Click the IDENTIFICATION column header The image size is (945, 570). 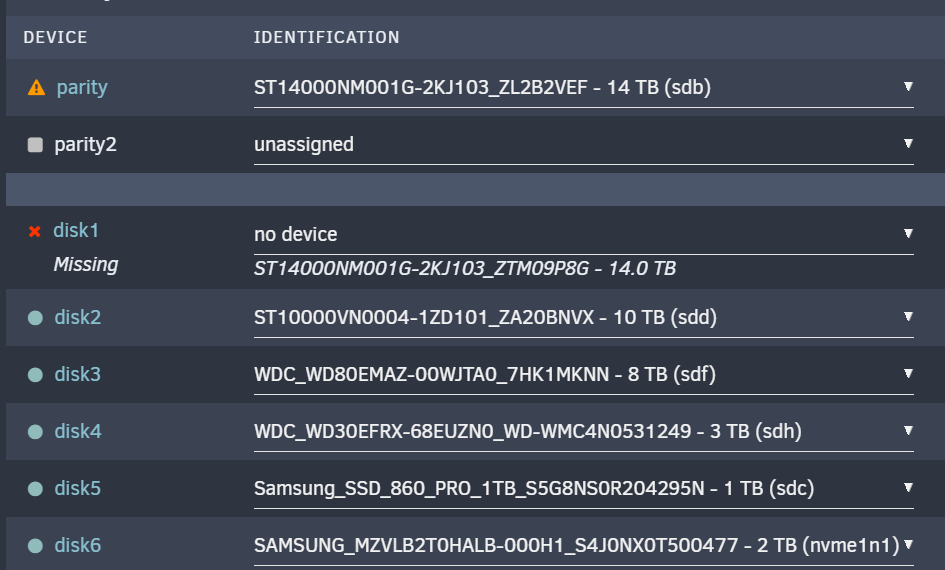coord(326,37)
